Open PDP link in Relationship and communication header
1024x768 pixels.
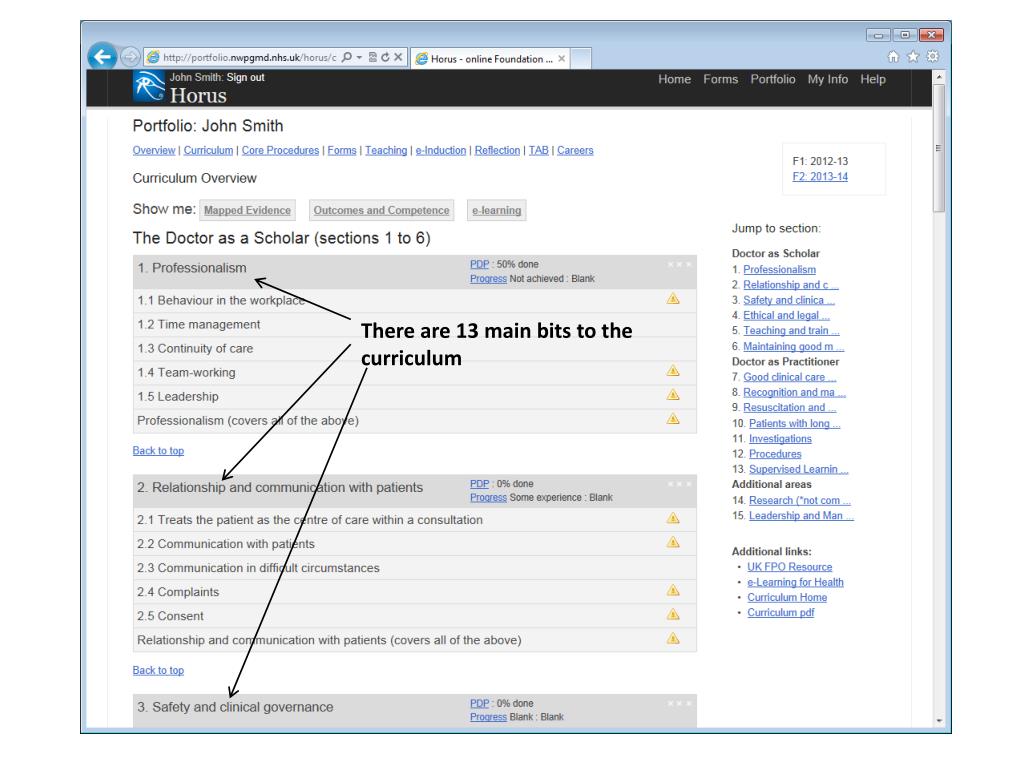[x=479, y=483]
